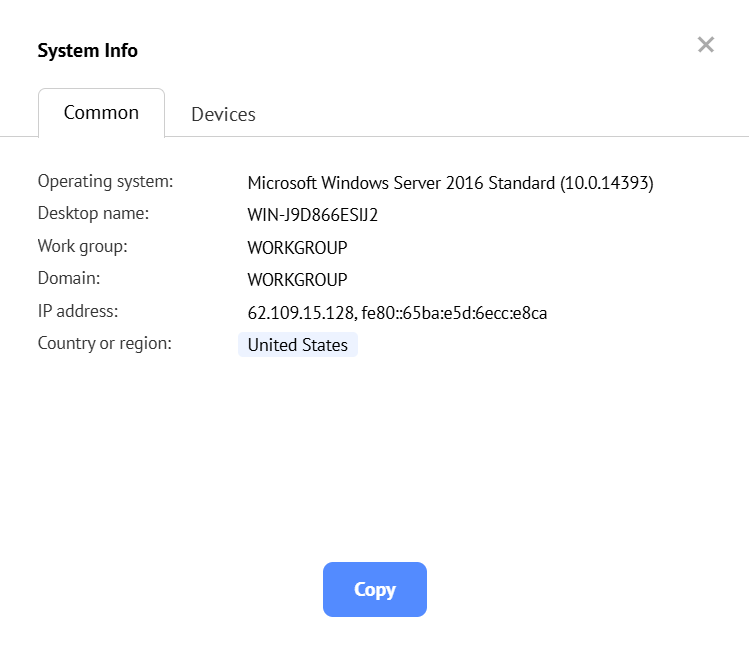Click the OS build number (10.0.14393)
Screen dimensions: 749x649
pyautogui.click(x=607, y=183)
